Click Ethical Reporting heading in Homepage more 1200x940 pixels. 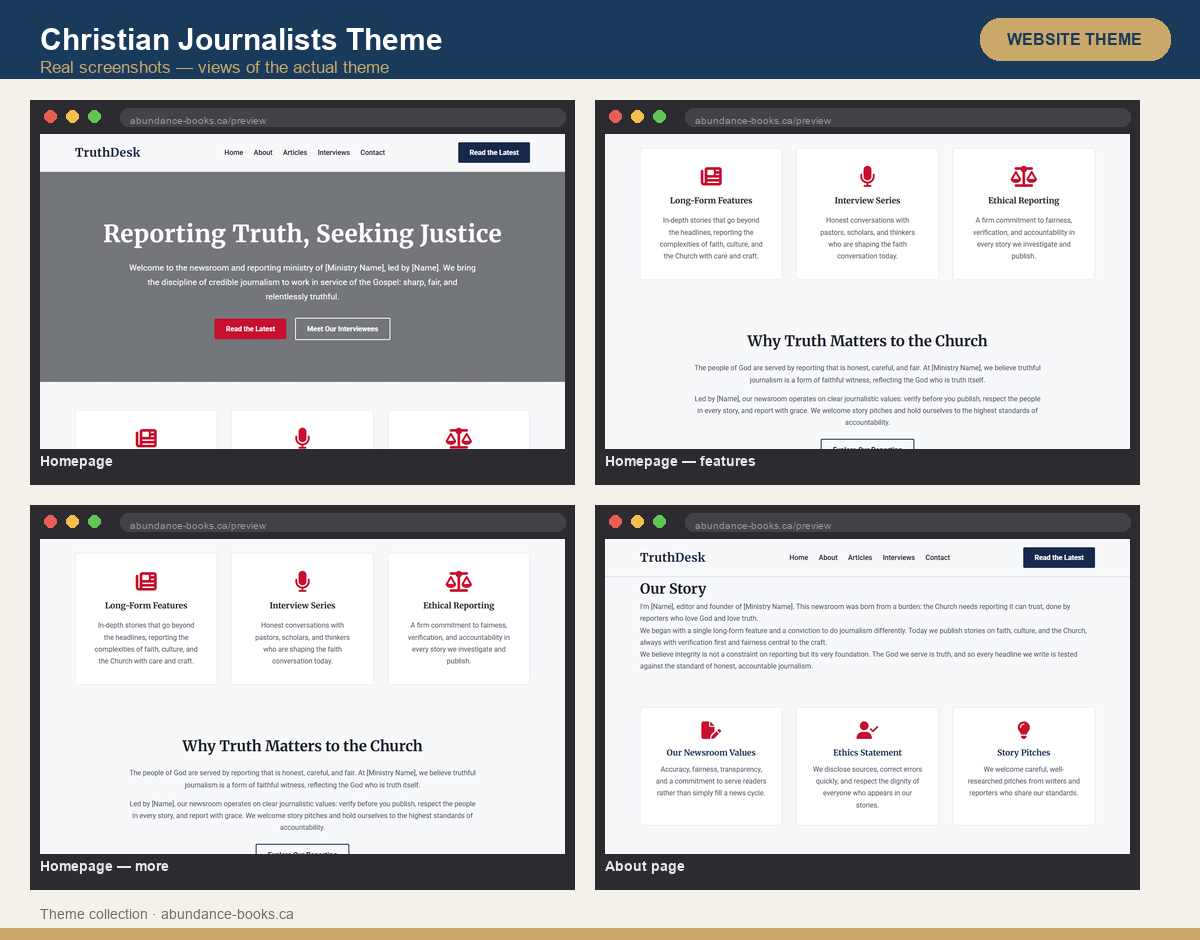click(x=458, y=606)
